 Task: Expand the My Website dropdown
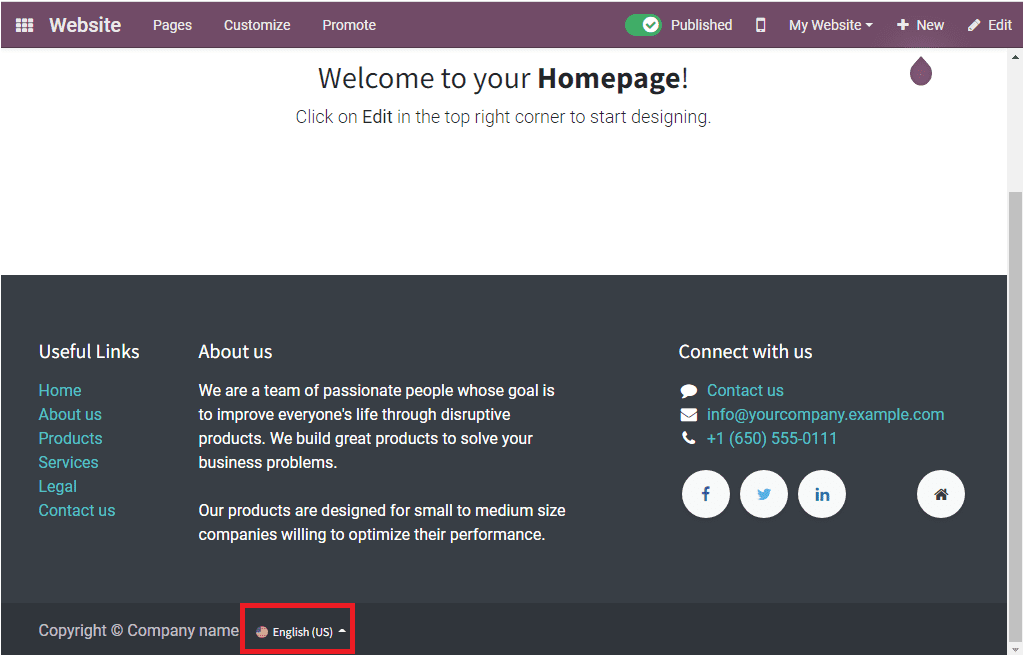click(830, 24)
